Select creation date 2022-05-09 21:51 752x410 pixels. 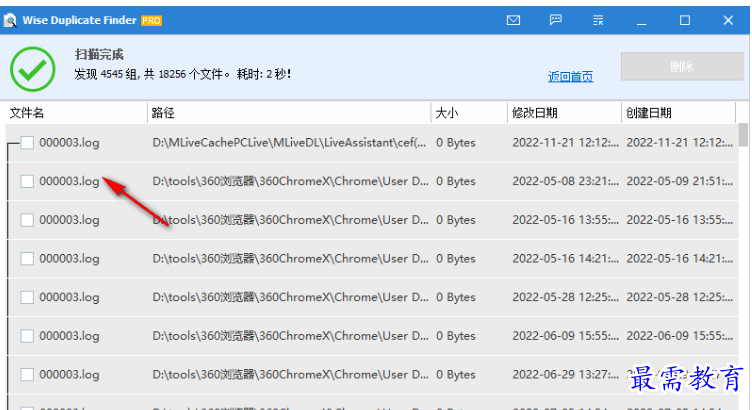(x=680, y=181)
